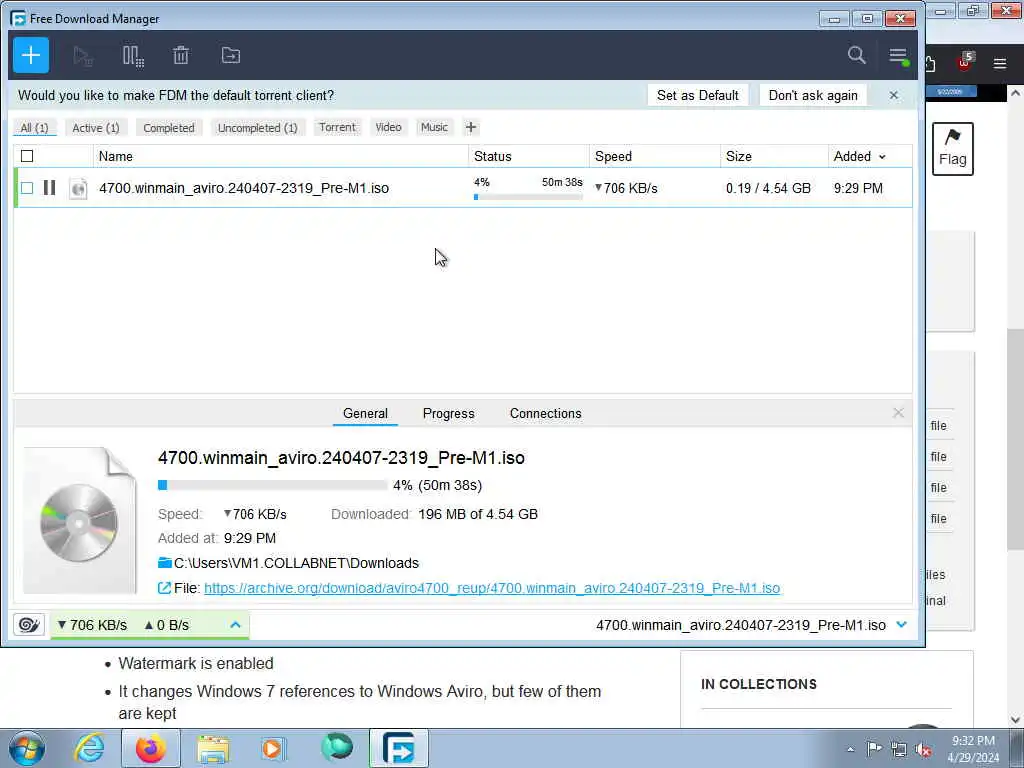Image resolution: width=1024 pixels, height=768 pixels.
Task: Start selected downloads with play icon
Action: pyautogui.click(x=83, y=56)
